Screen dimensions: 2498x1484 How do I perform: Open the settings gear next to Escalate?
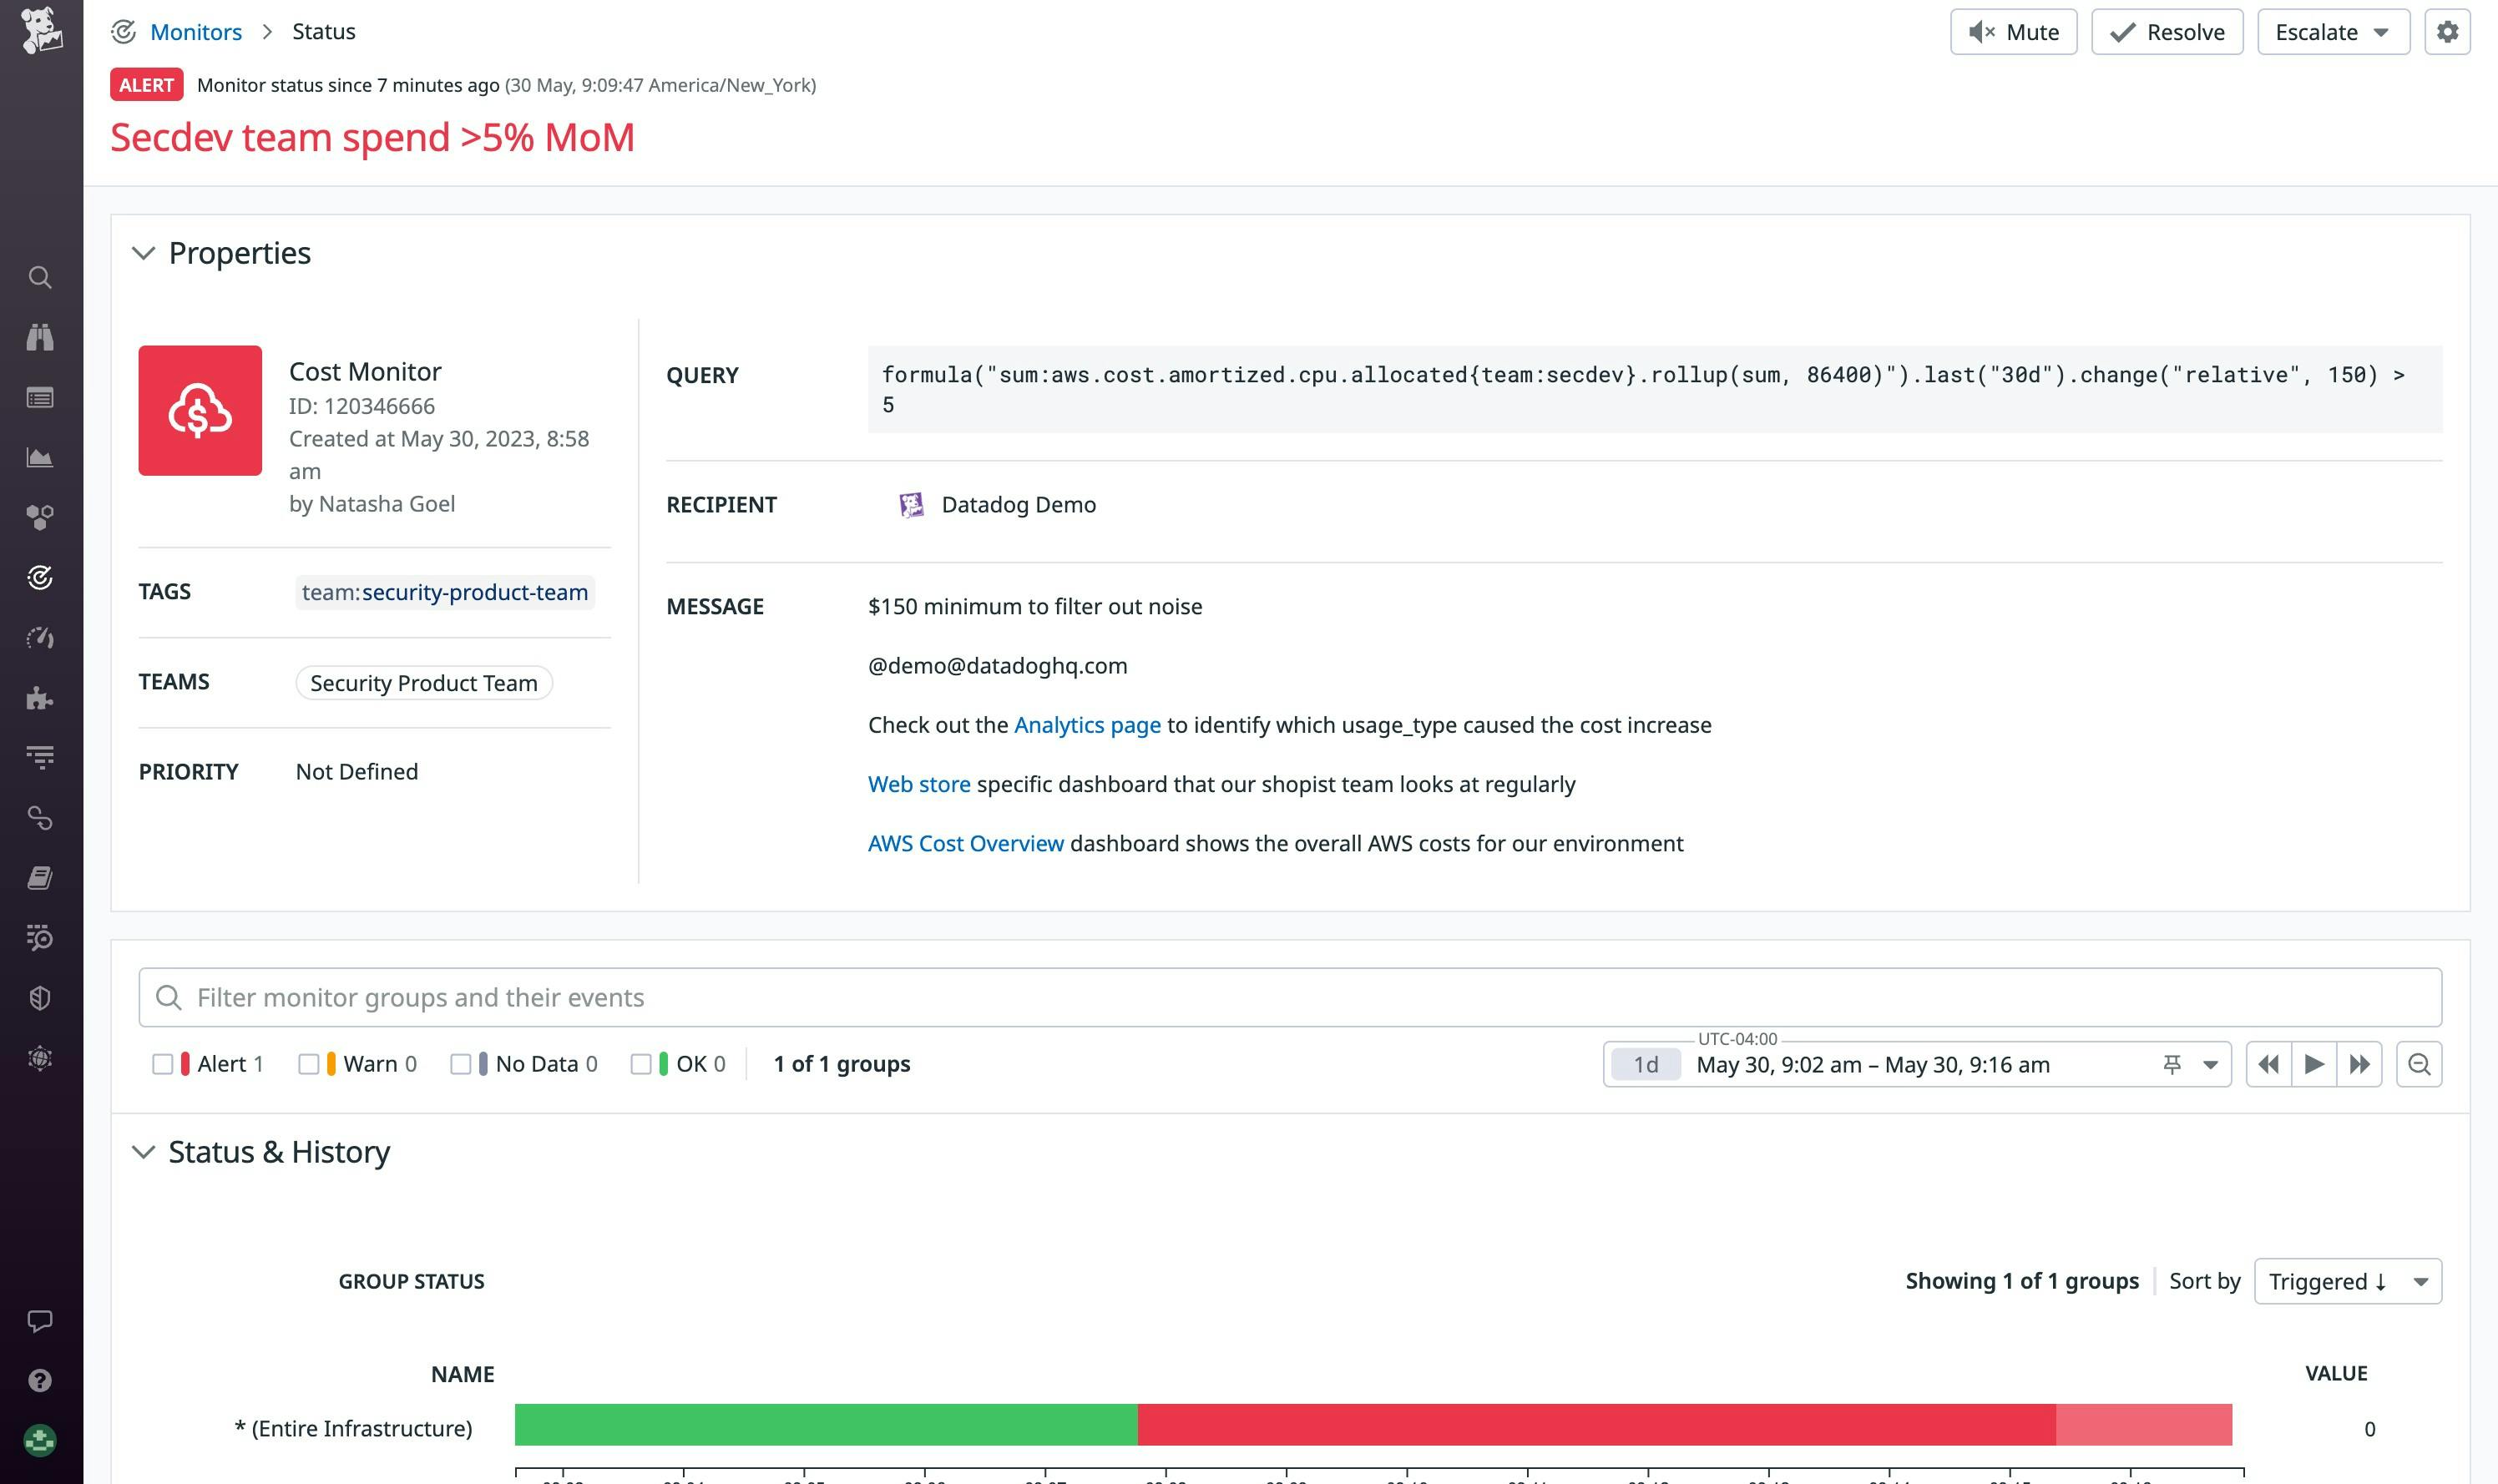(2446, 32)
